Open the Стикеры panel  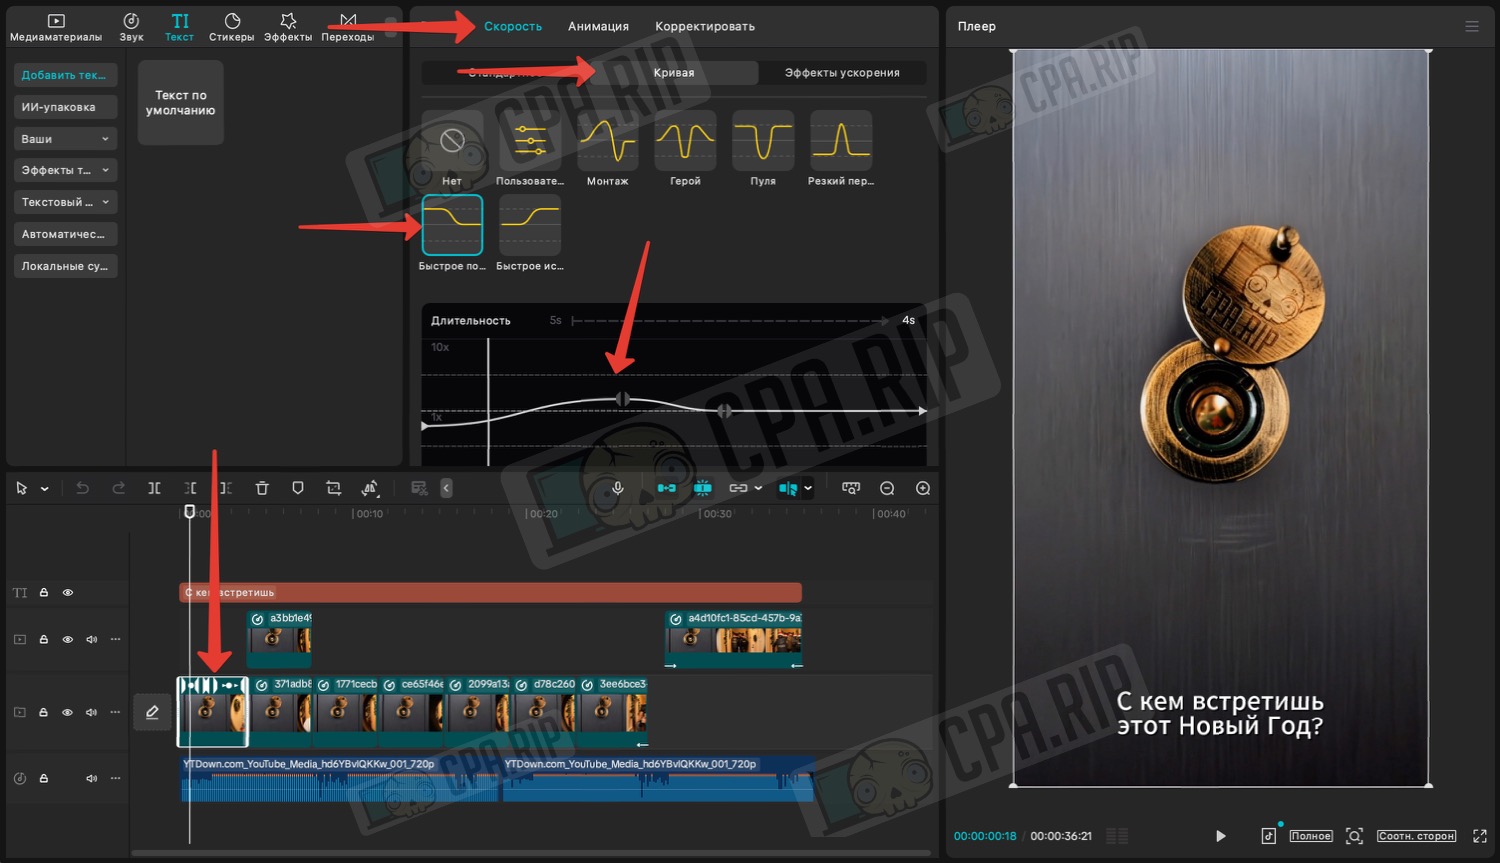point(231,27)
